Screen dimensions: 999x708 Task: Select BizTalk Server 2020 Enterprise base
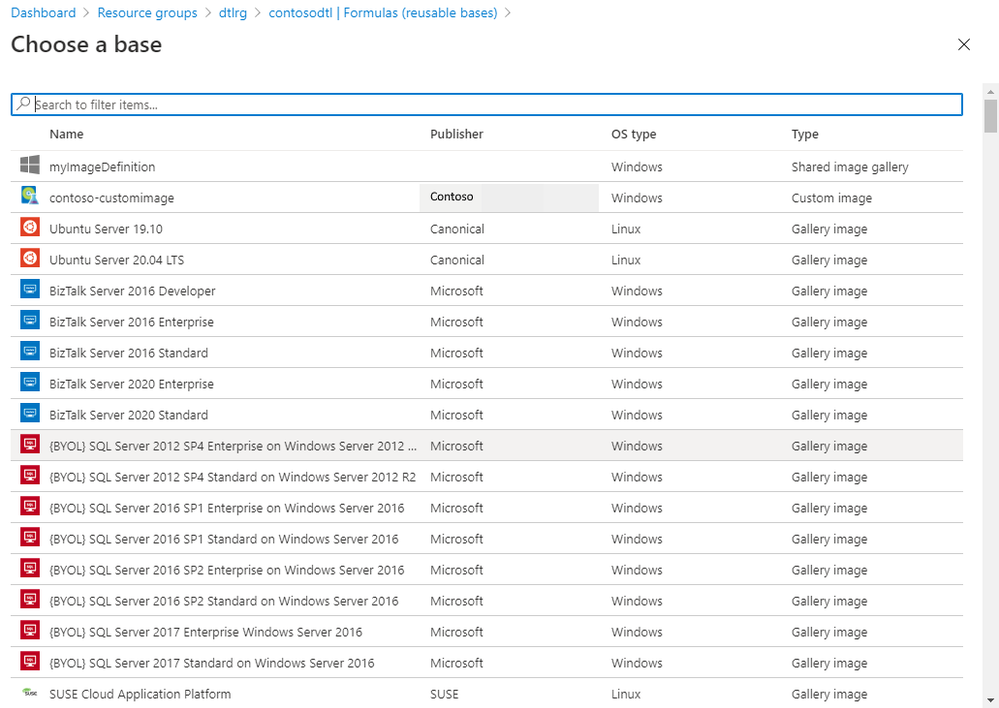click(131, 384)
